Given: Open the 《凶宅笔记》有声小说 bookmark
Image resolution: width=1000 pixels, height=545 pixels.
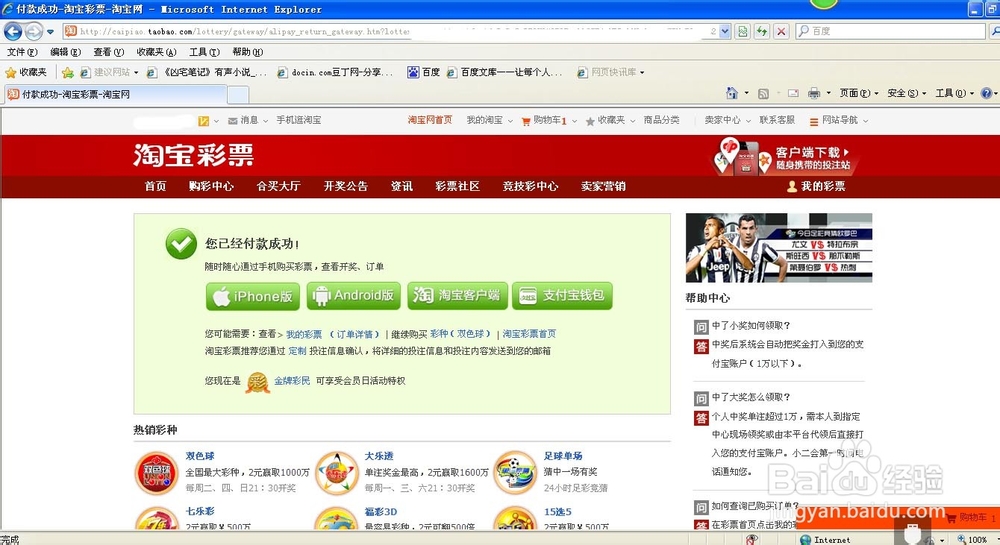Looking at the screenshot, I should coord(207,72).
